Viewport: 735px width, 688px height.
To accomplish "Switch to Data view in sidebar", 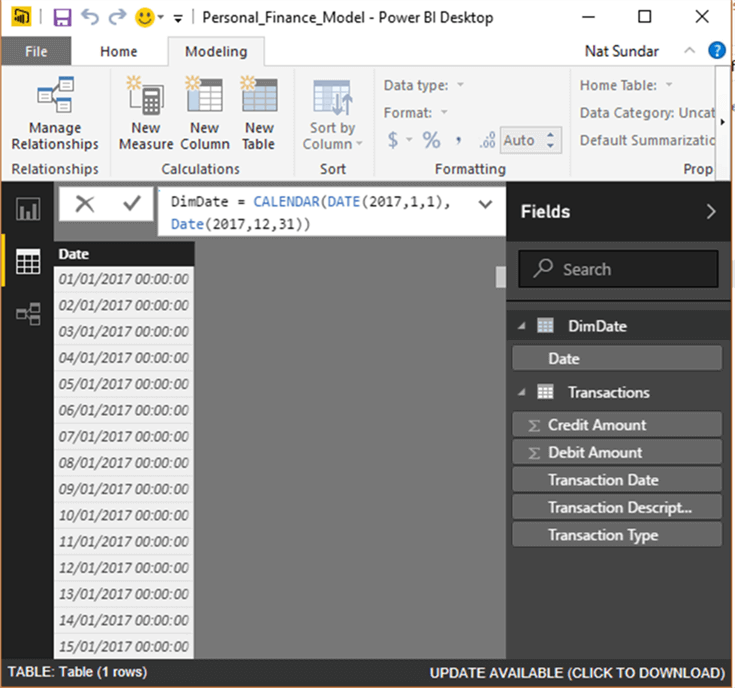I will coord(28,262).
